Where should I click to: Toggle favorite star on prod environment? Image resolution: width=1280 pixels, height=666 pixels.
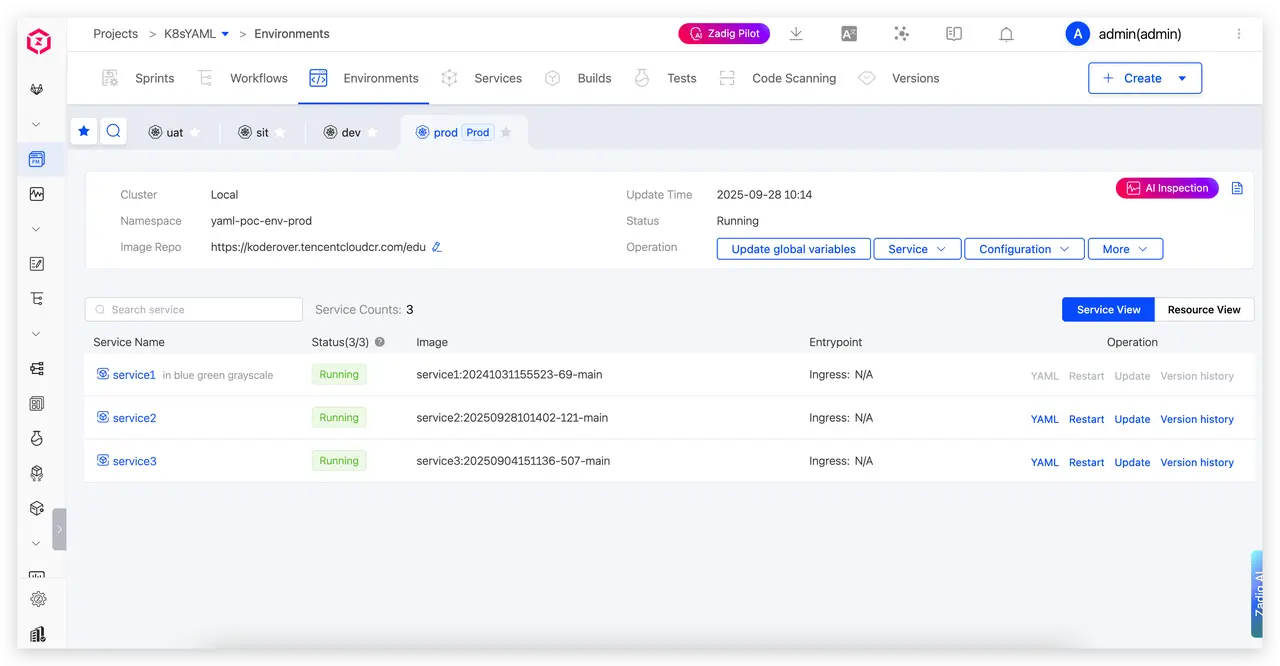(x=506, y=132)
